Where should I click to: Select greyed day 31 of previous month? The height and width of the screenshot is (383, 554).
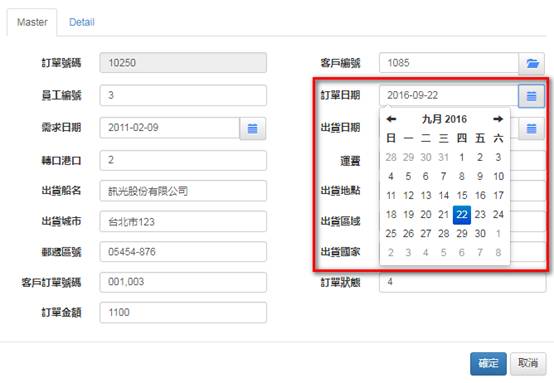(x=444, y=157)
